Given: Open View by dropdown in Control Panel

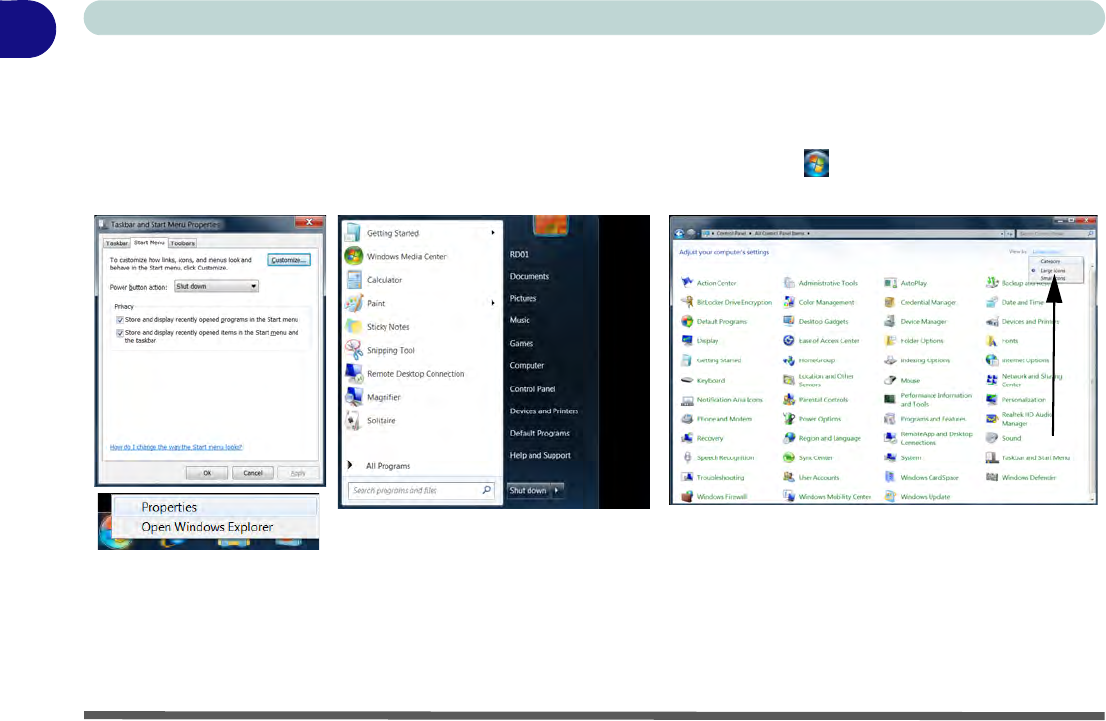Looking at the screenshot, I should pos(1047,252).
